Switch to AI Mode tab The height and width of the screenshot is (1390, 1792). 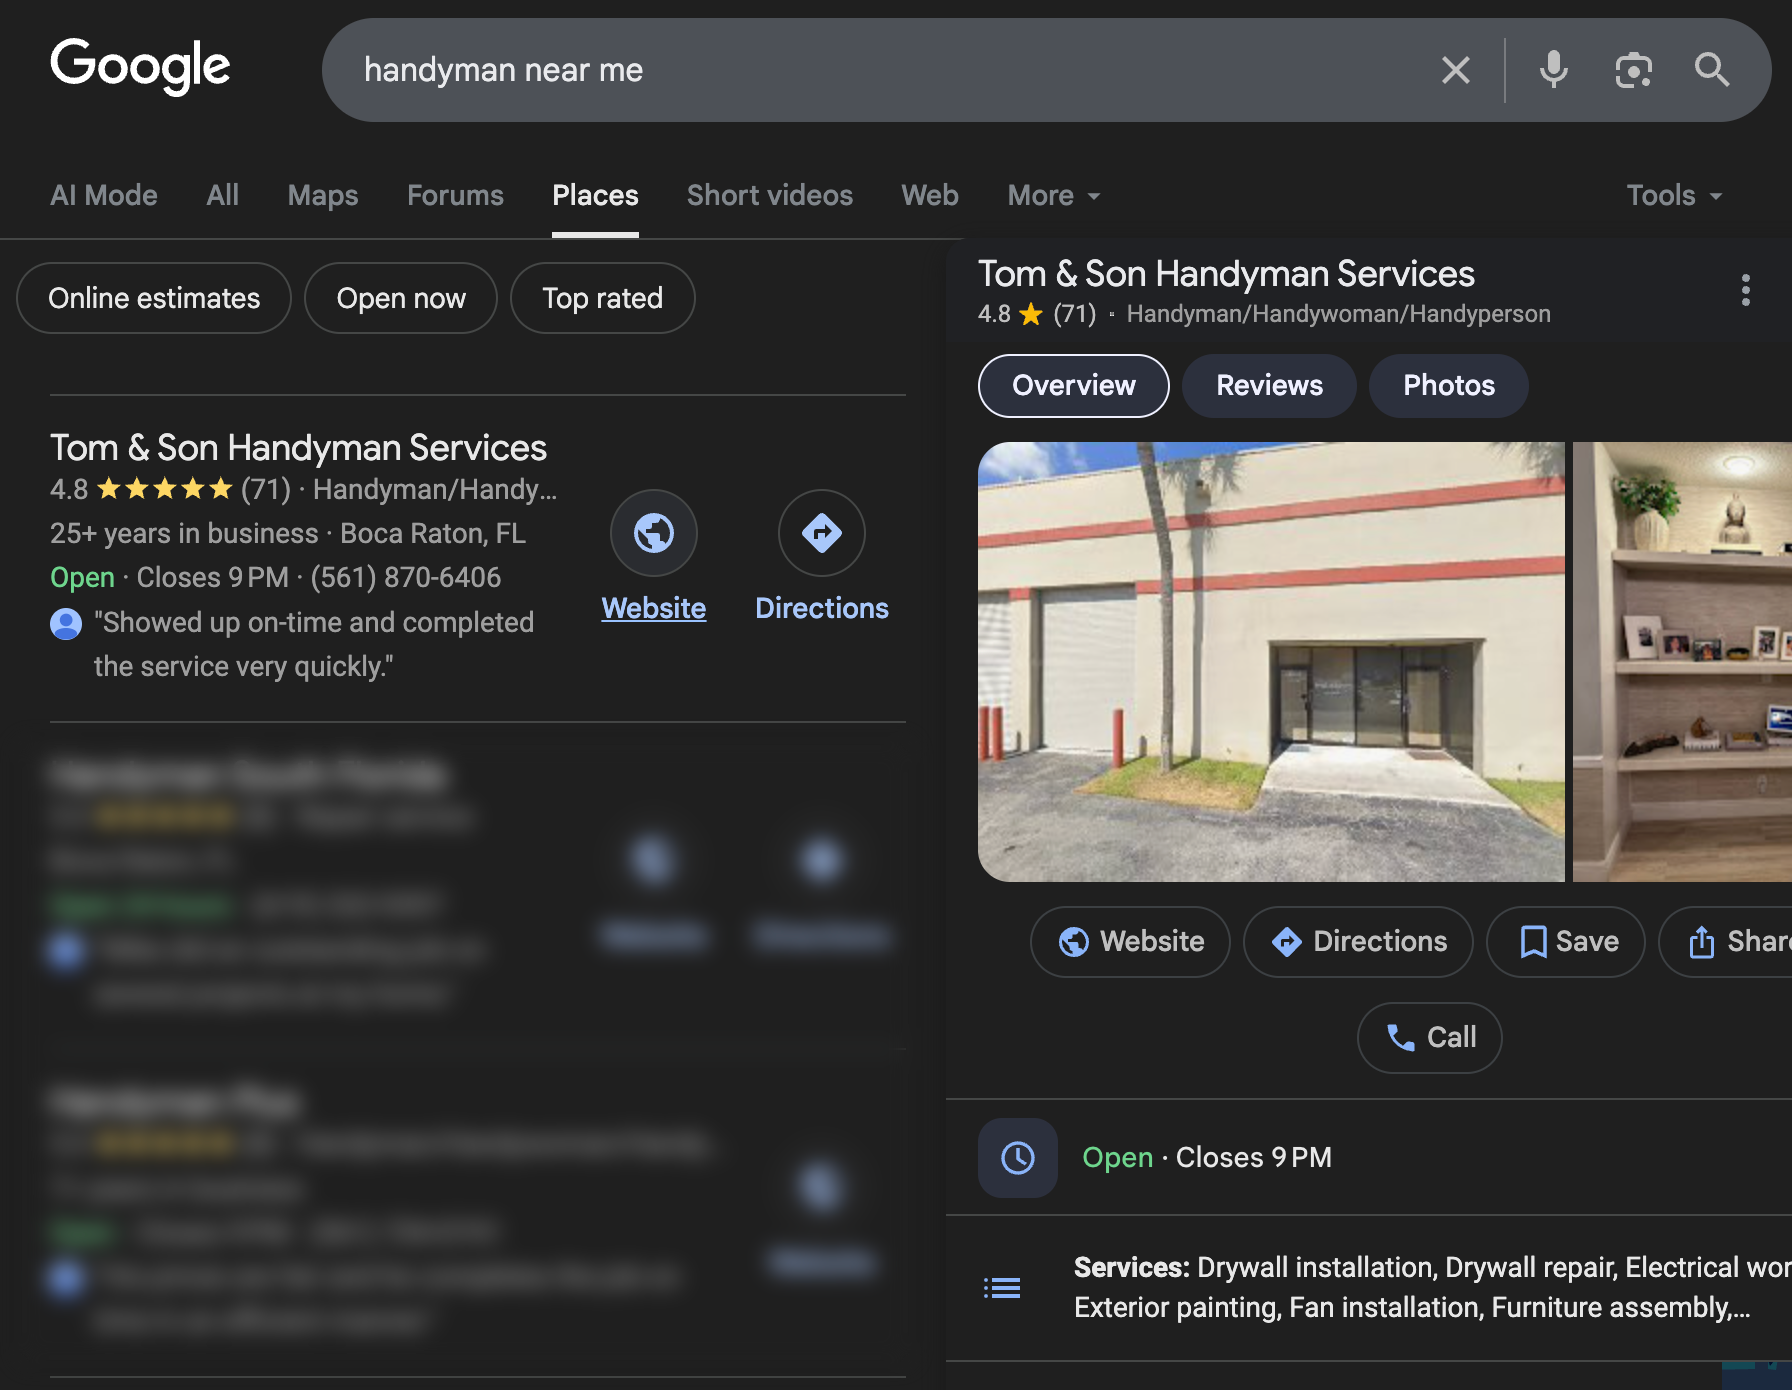coord(104,195)
